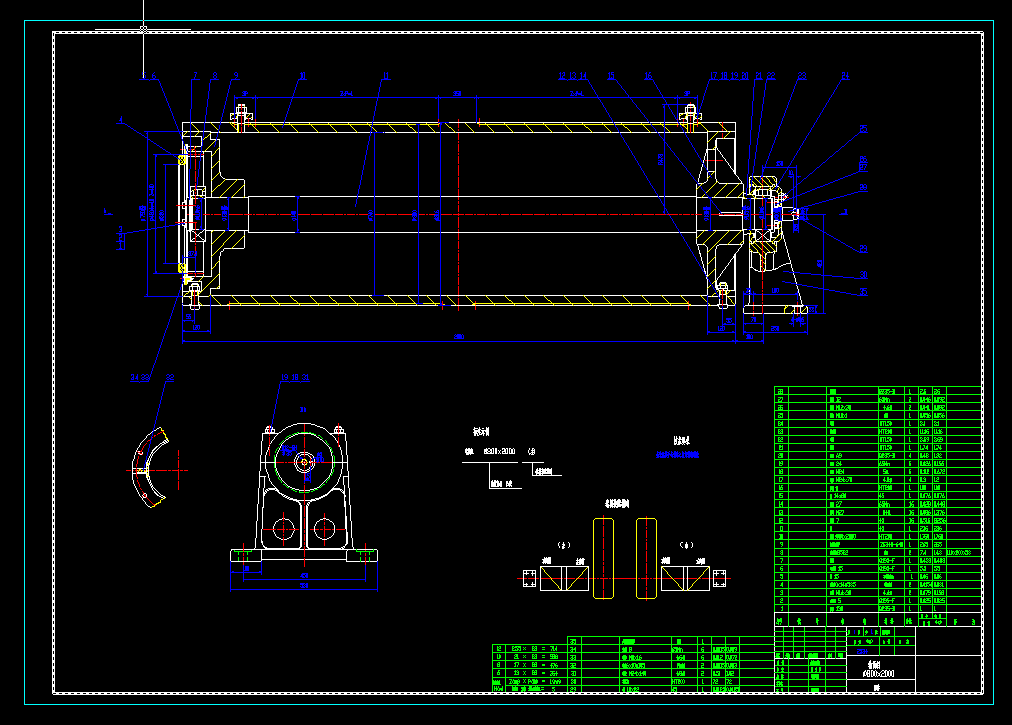Click the crosshair cursor pickbox

143,29
